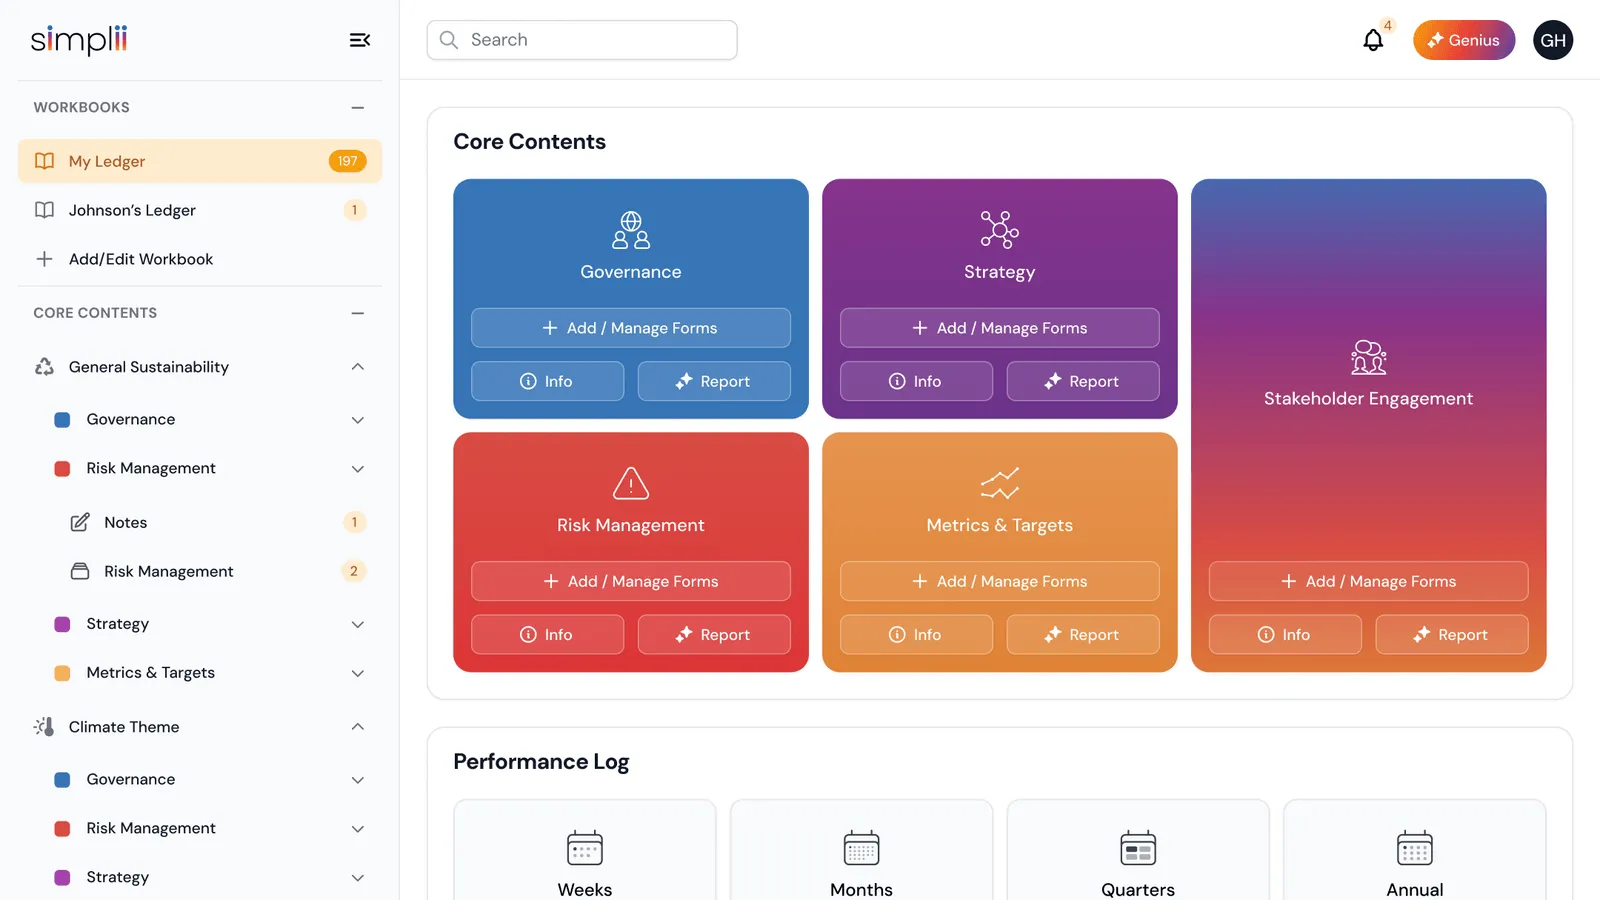1600x900 pixels.
Task: Click the Metrics & Targets chart icon
Action: pyautogui.click(x=999, y=483)
